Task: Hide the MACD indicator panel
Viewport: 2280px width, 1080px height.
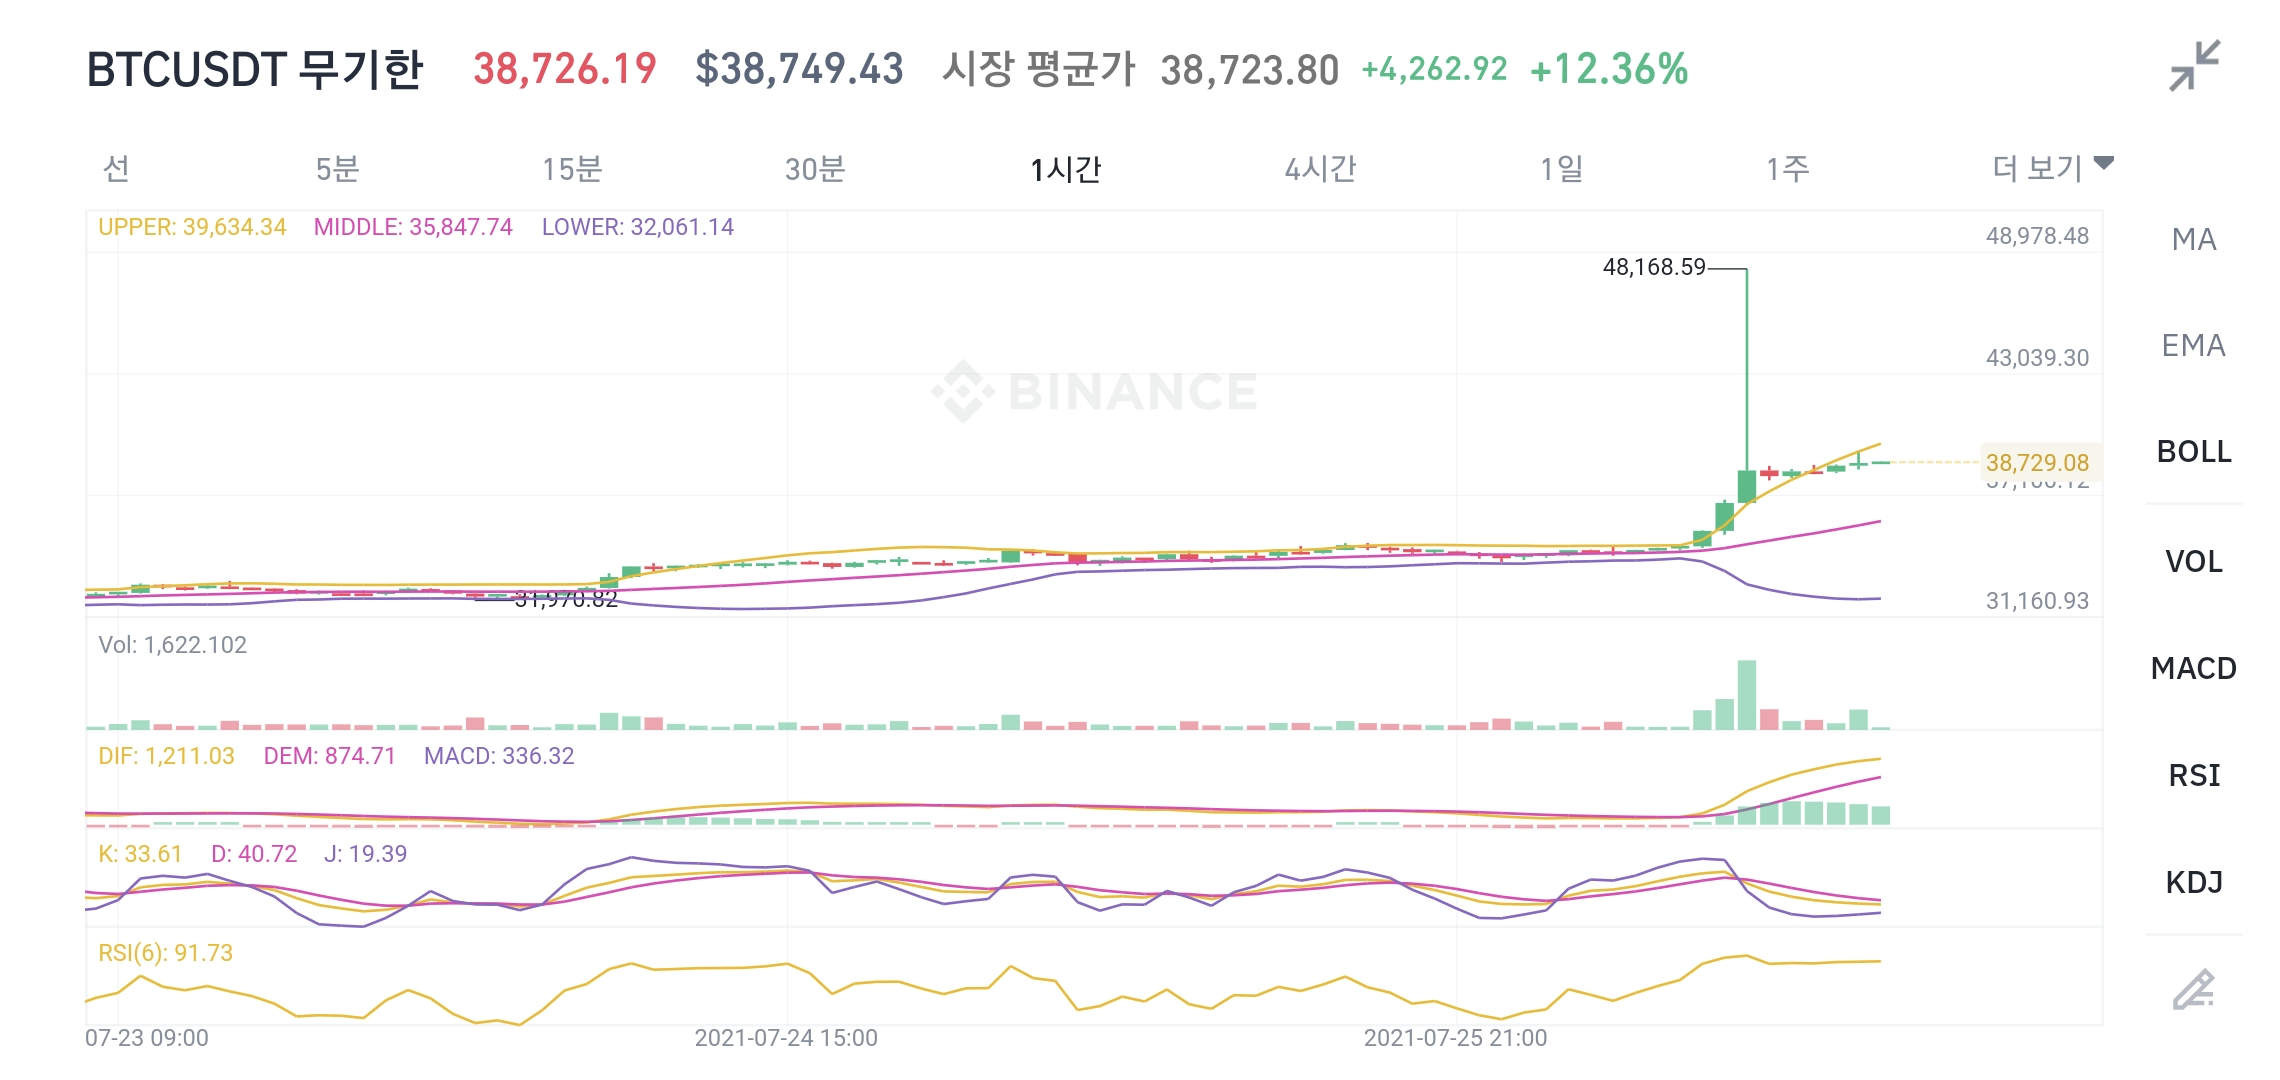Action: click(2194, 668)
